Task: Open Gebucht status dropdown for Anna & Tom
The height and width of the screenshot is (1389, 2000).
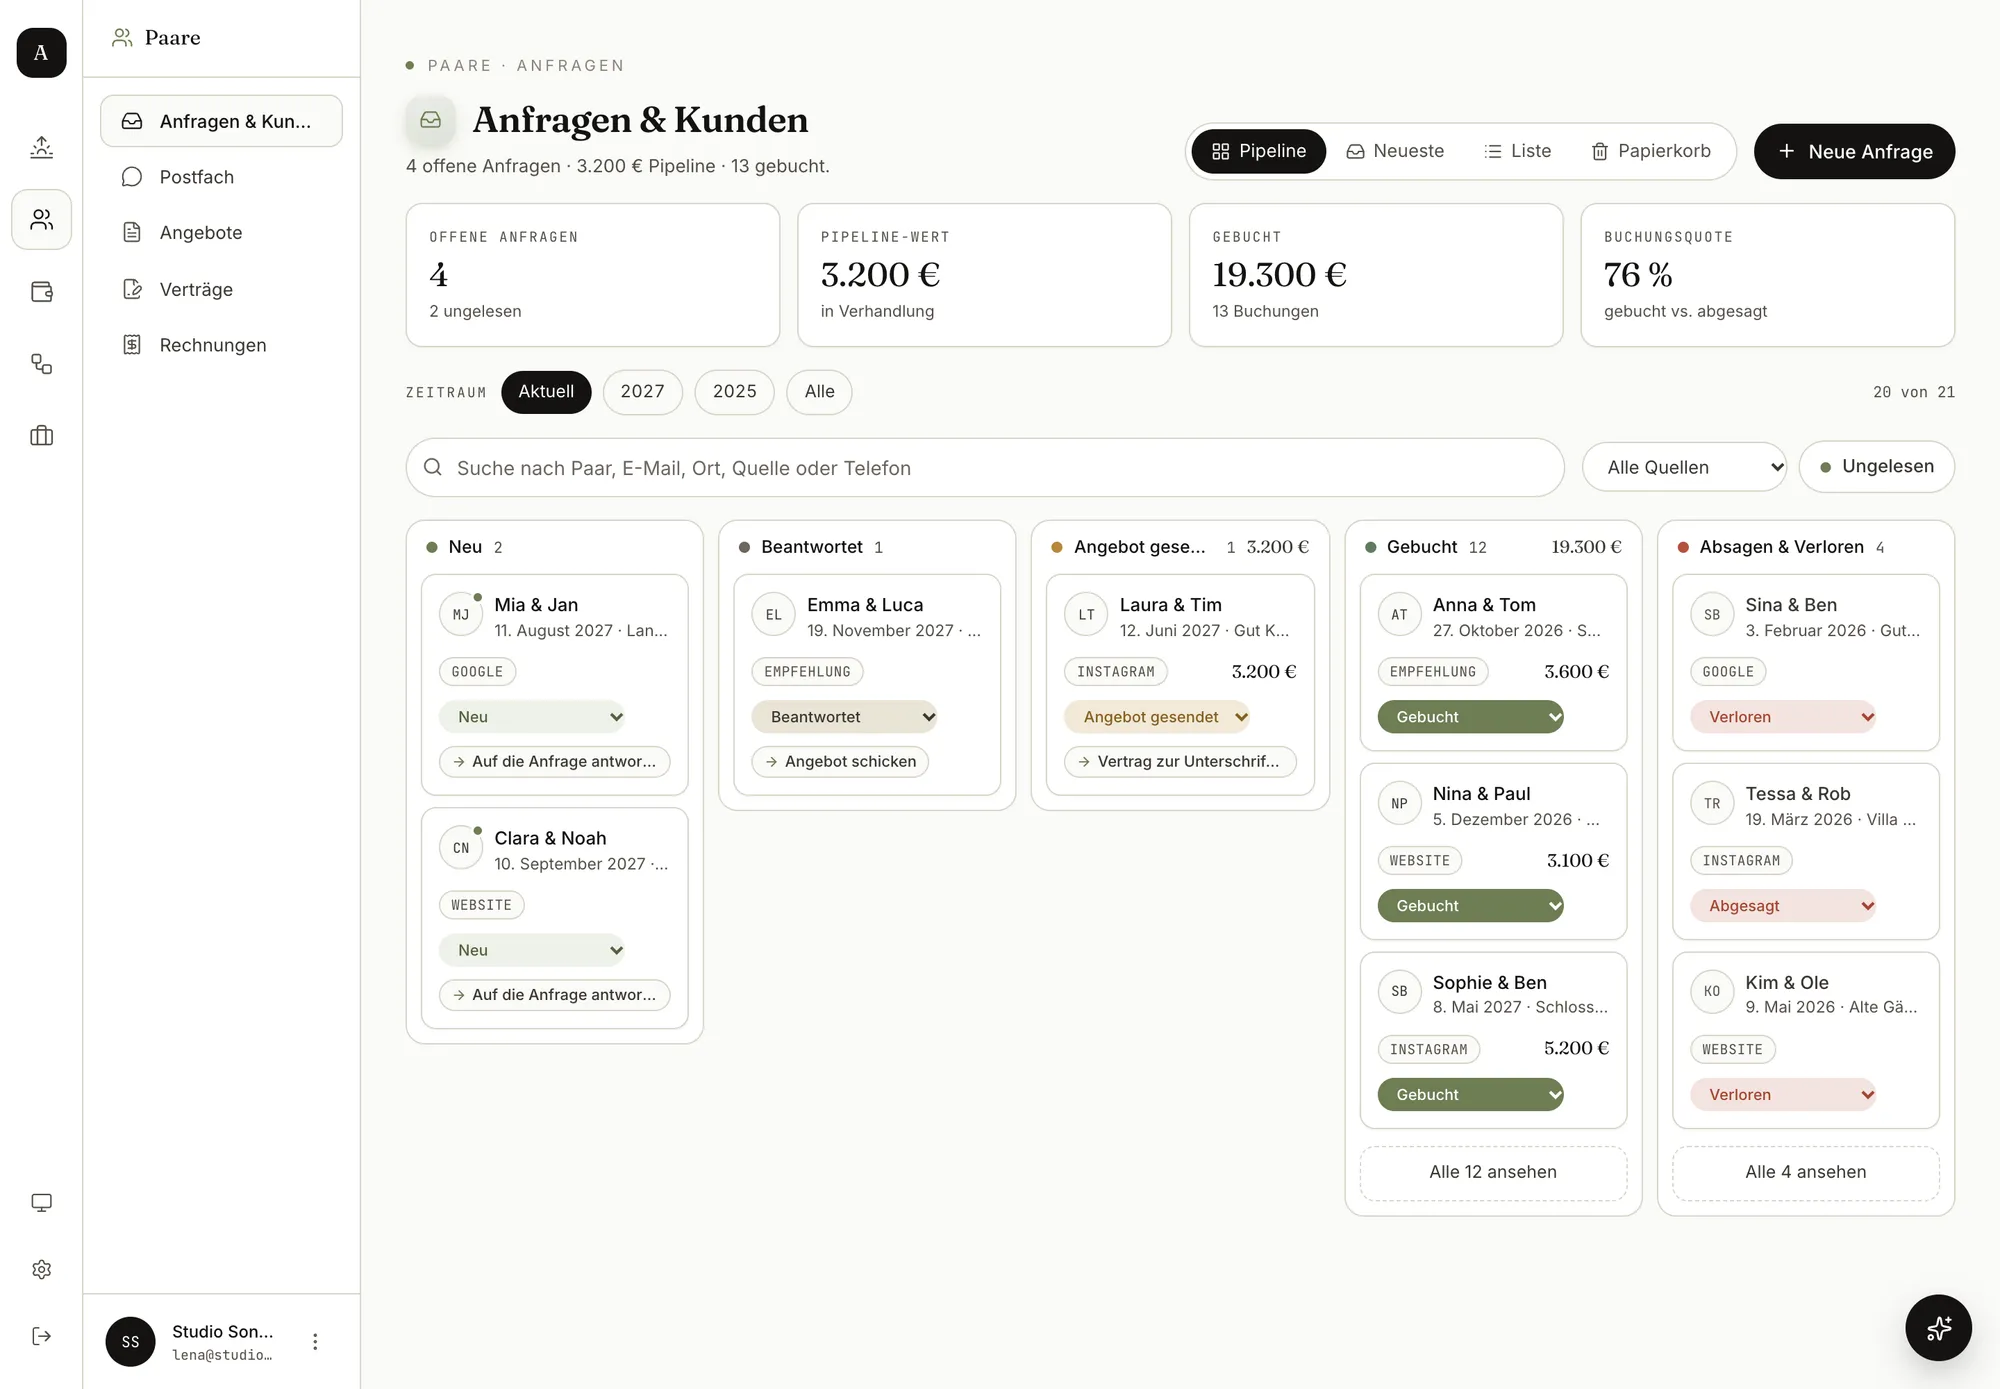Action: tap(1470, 717)
